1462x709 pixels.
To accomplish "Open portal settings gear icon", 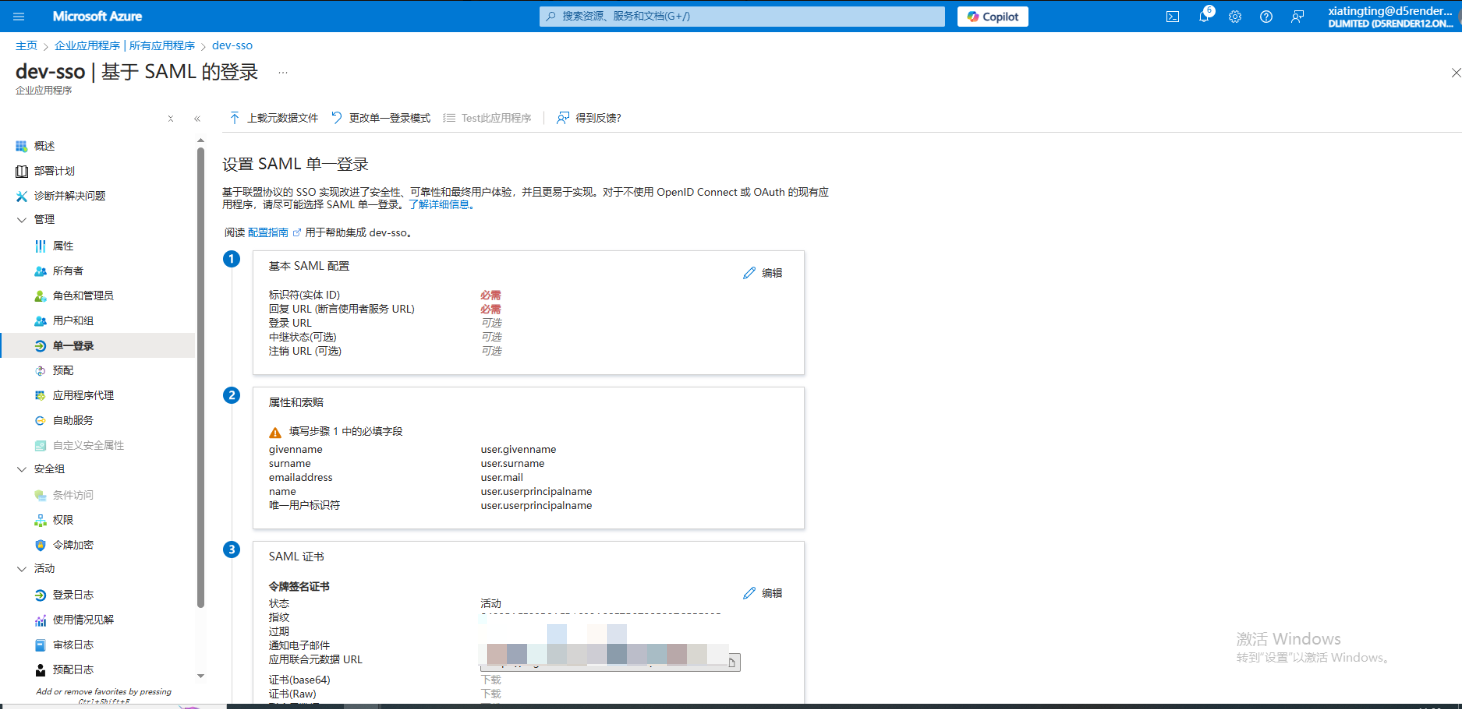I will pos(1235,16).
